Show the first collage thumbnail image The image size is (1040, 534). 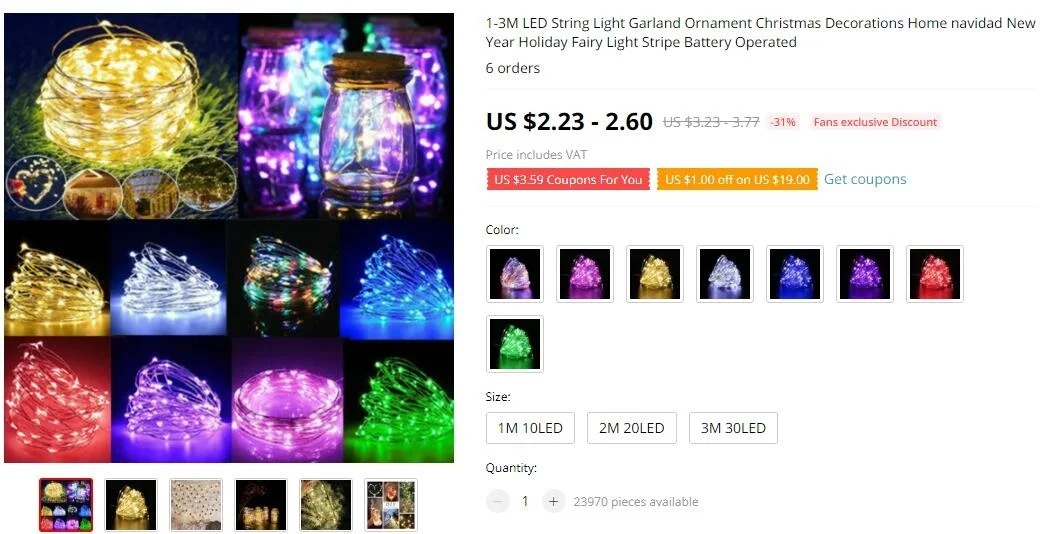tap(66, 505)
